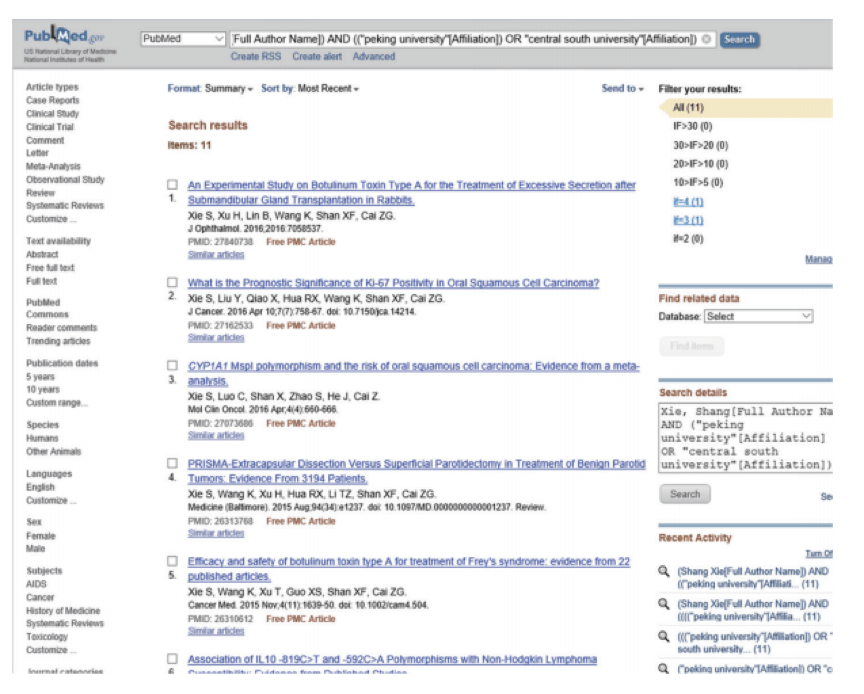Filter subjects by Toxicology
Viewport: 864px width, 694px height.
pos(47,637)
